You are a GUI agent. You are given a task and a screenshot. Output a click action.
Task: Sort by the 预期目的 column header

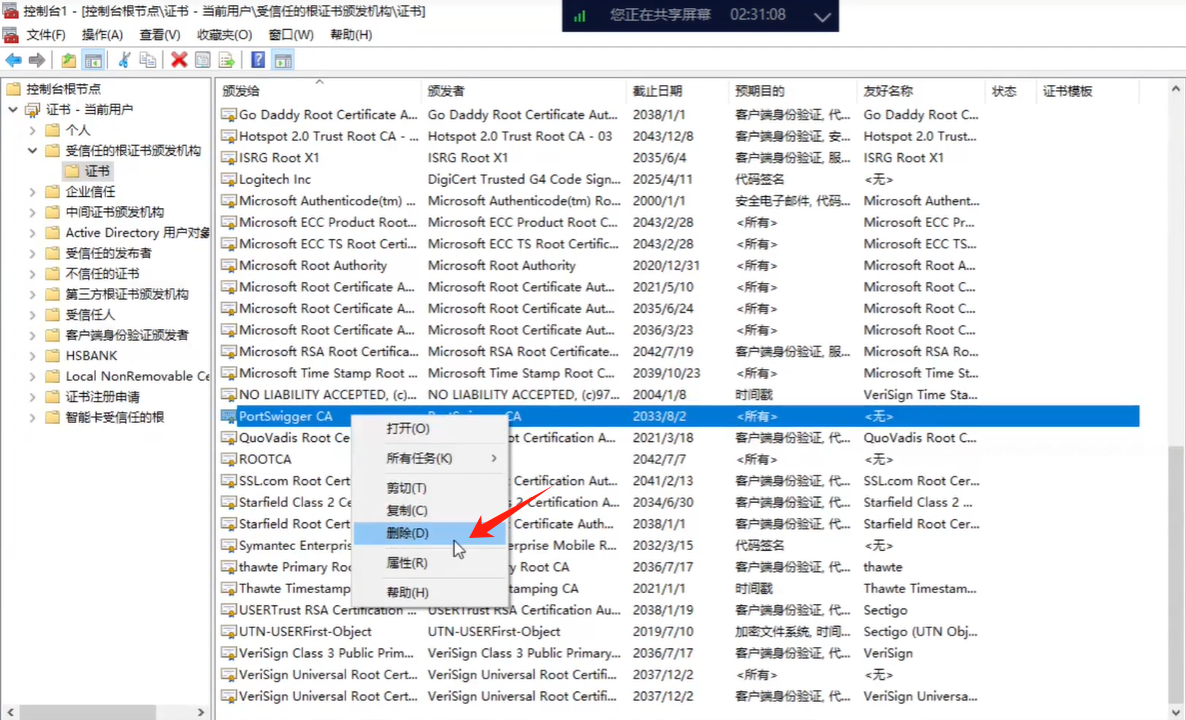[x=793, y=92]
